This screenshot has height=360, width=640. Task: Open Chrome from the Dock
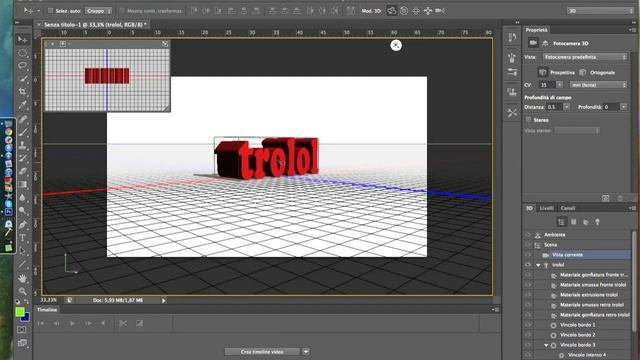tap(8, 132)
